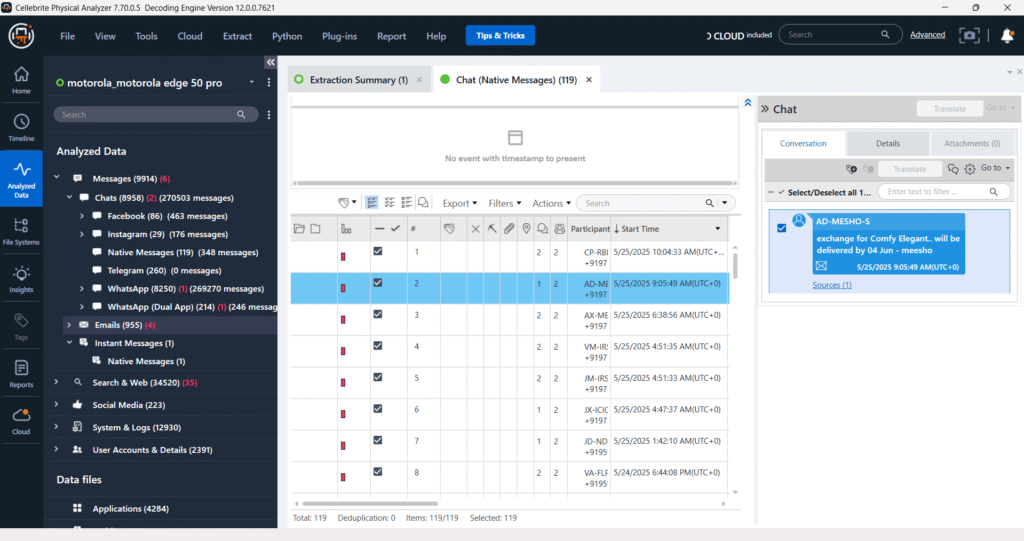Screen dimensions: 1024x541
Task: Click the Enter text to filter field
Action: [x=942, y=191]
